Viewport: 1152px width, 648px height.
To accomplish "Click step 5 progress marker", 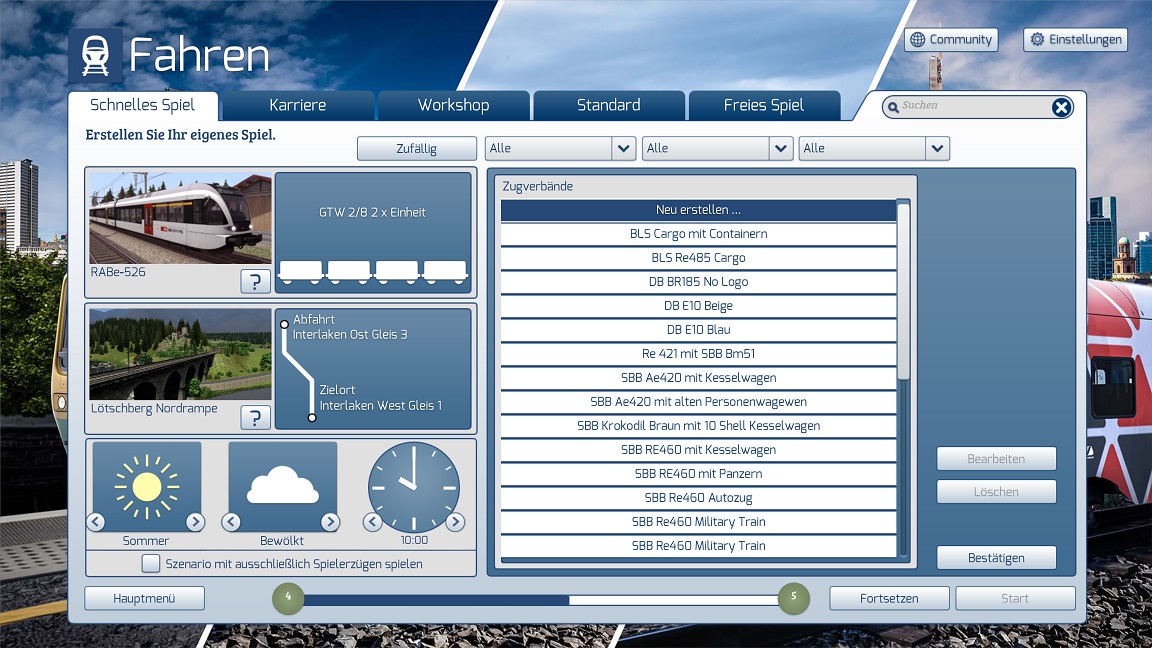I will click(x=793, y=598).
